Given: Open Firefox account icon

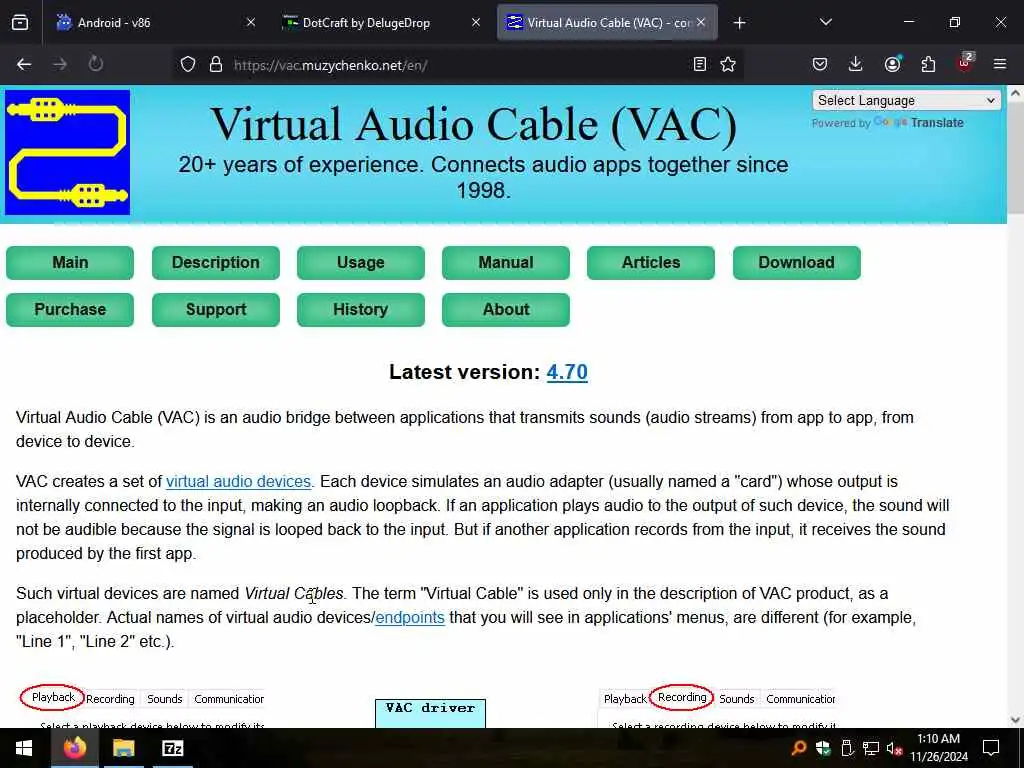Looking at the screenshot, I should [892, 64].
